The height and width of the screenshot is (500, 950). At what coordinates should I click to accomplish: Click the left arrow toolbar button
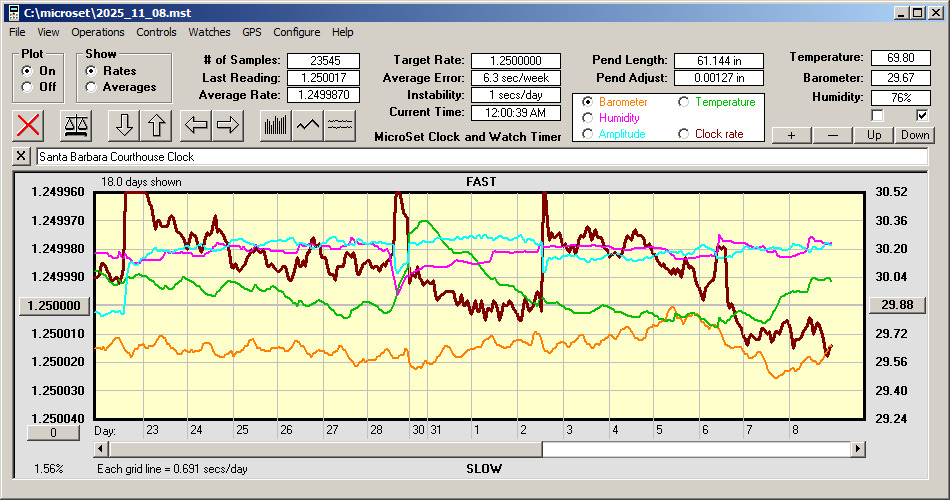pyautogui.click(x=196, y=125)
